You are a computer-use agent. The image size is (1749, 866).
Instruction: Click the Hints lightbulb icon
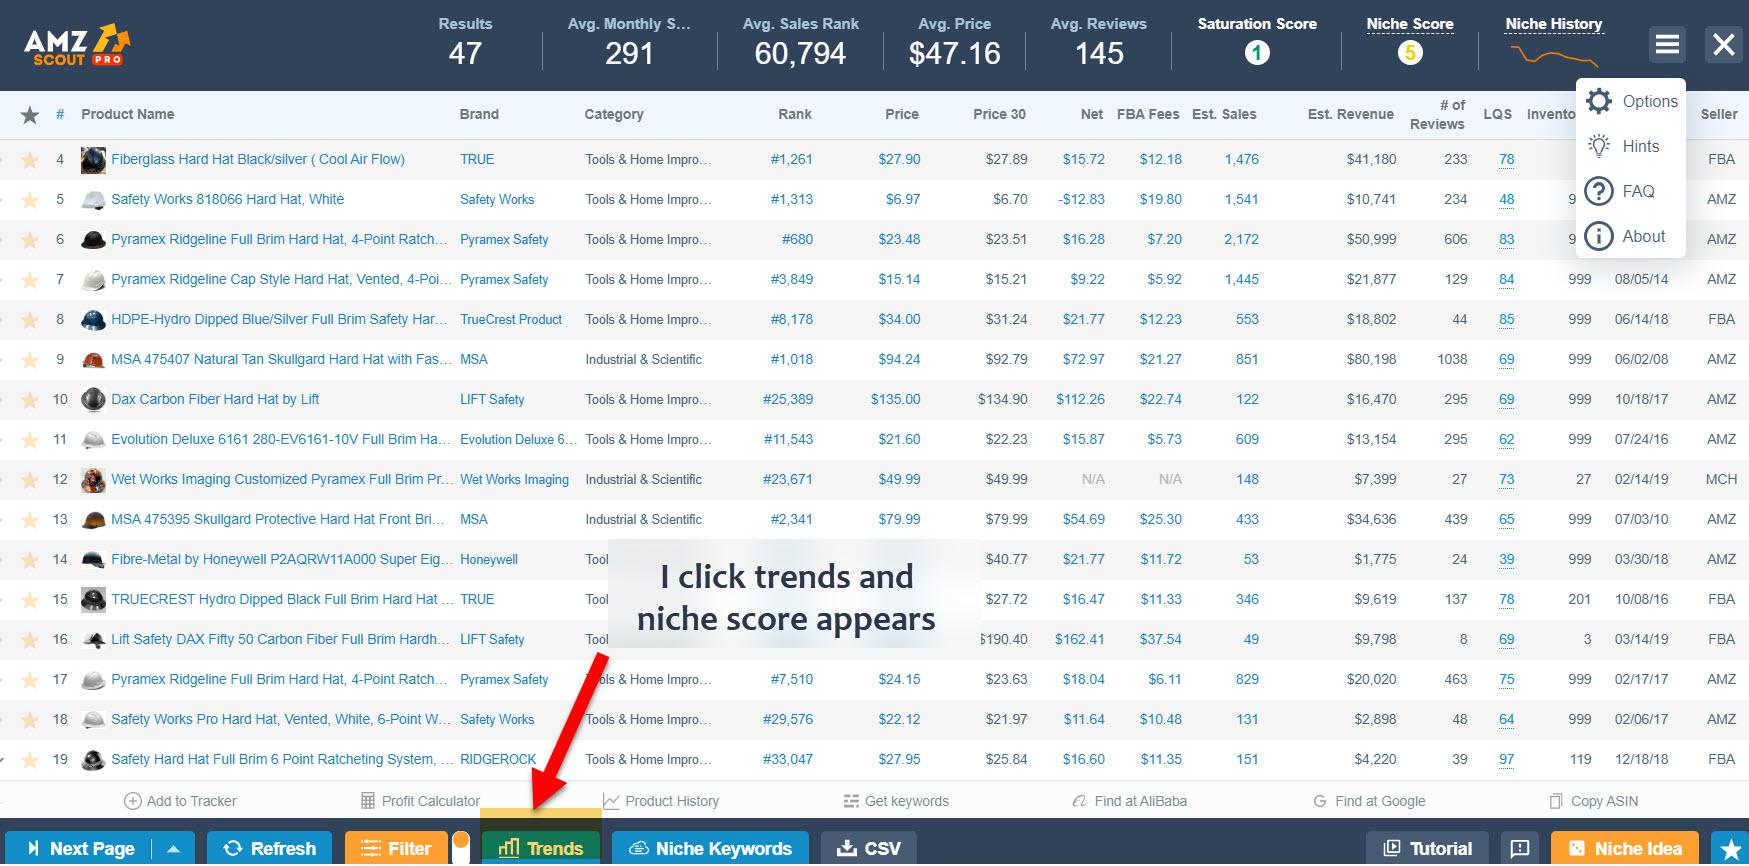[1599, 146]
